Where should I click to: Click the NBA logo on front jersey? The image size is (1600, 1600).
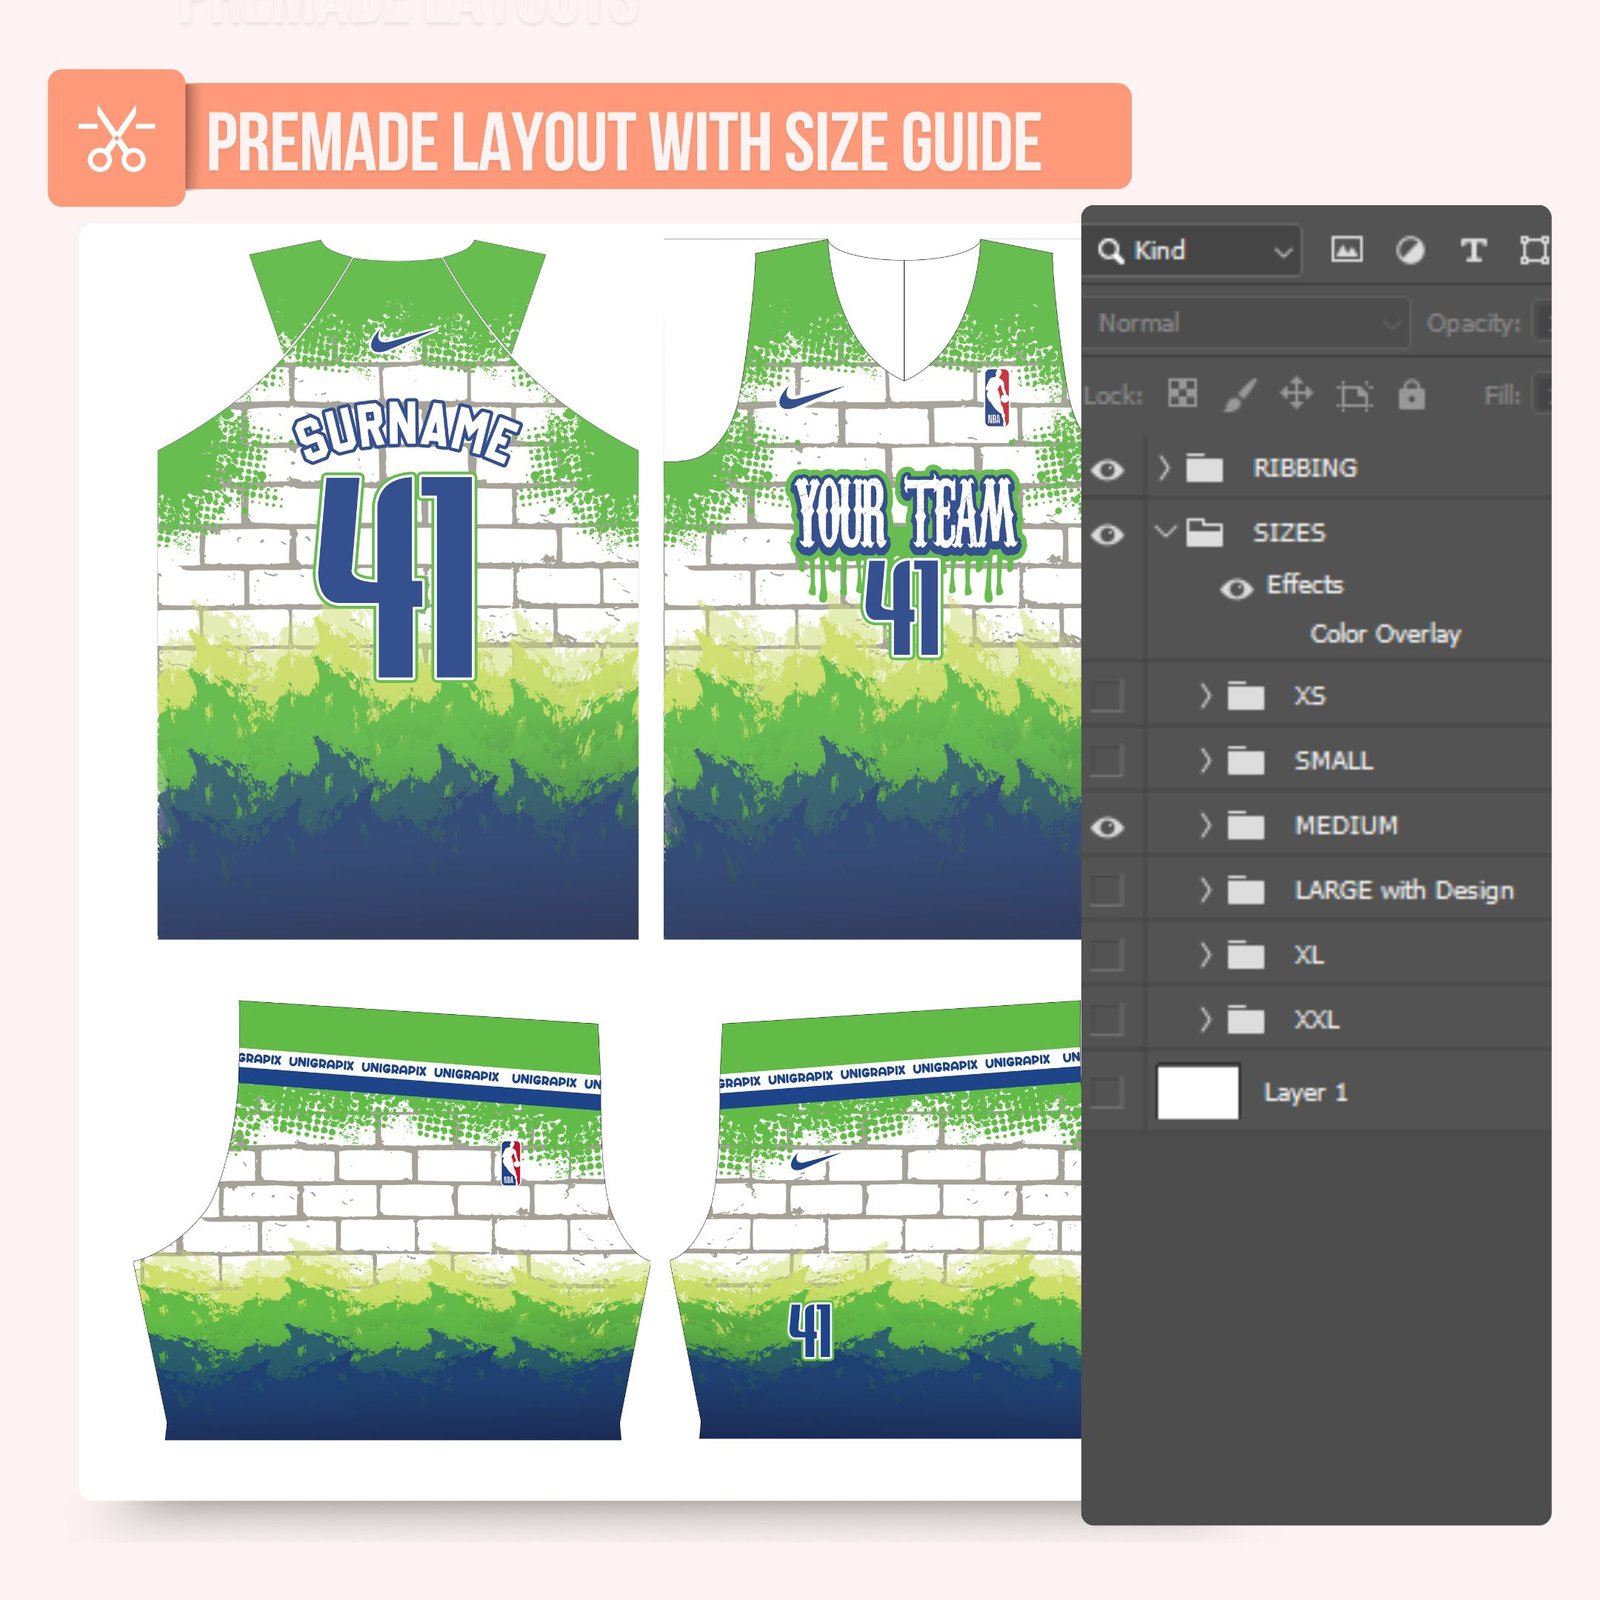(996, 397)
